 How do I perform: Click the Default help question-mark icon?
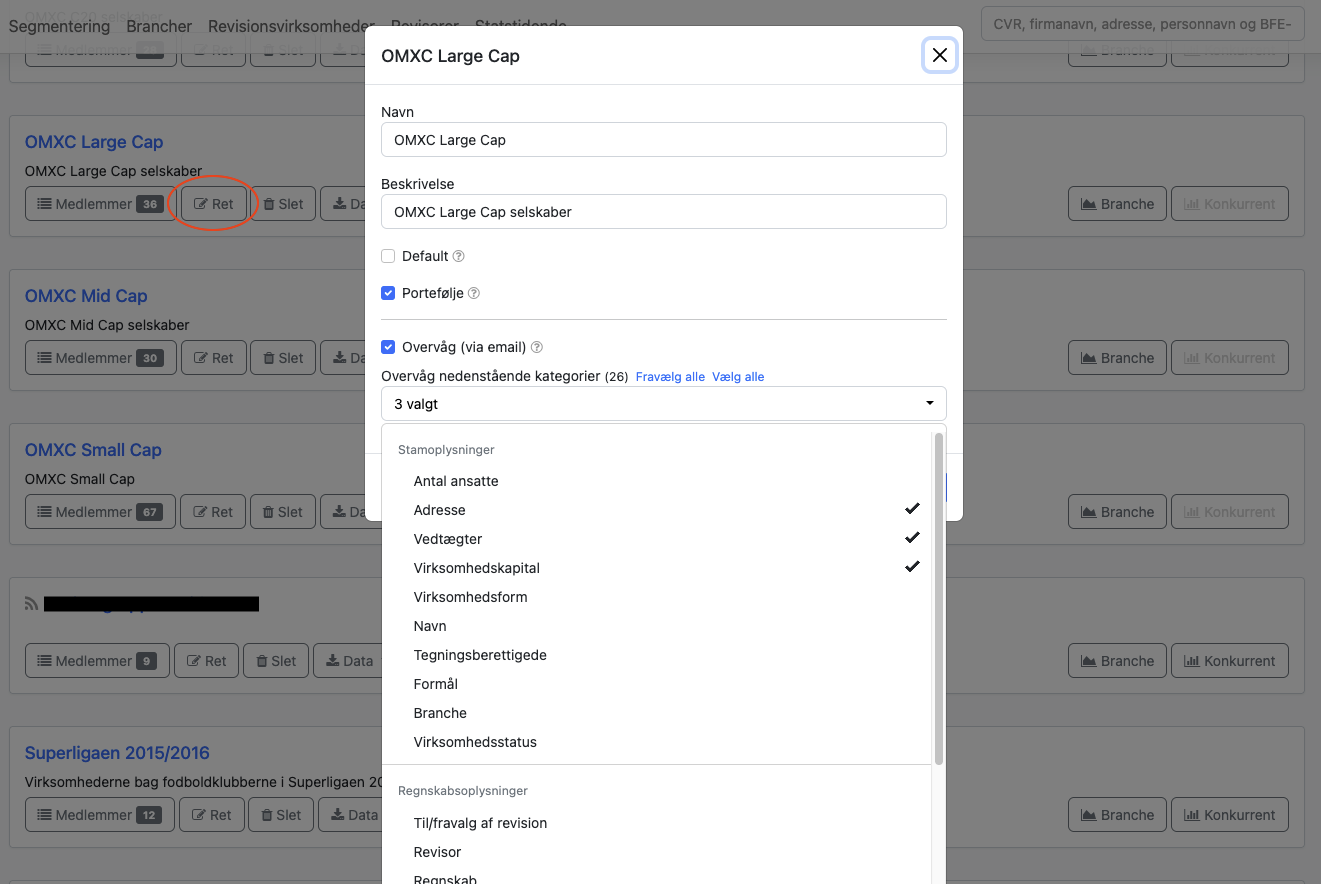[459, 257]
